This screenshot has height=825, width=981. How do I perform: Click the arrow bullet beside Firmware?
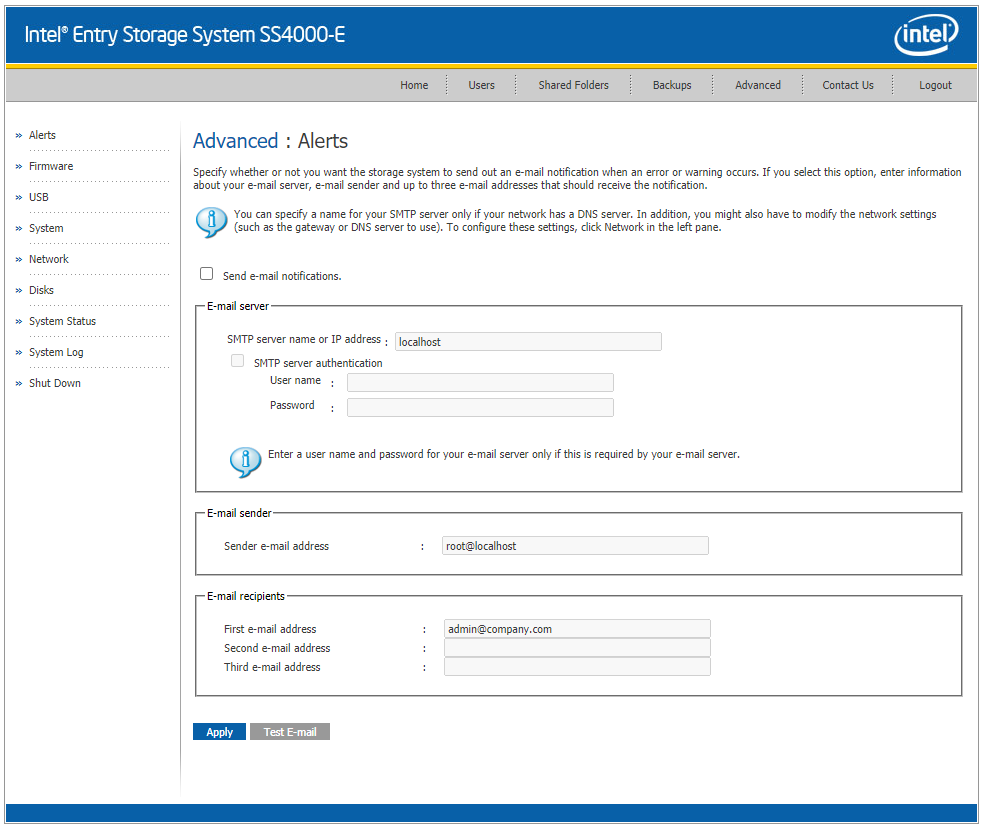coord(19,167)
